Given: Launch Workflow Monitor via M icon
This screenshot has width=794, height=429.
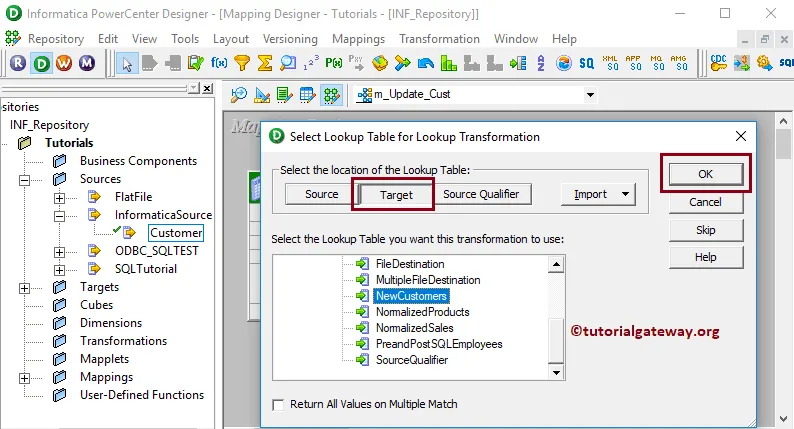Looking at the screenshot, I should (x=87, y=63).
